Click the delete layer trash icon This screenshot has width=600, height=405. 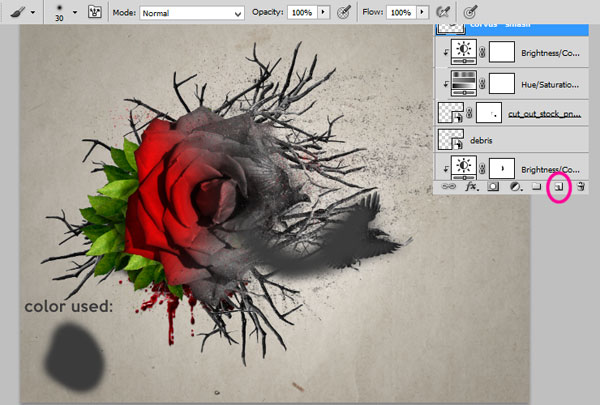point(580,186)
